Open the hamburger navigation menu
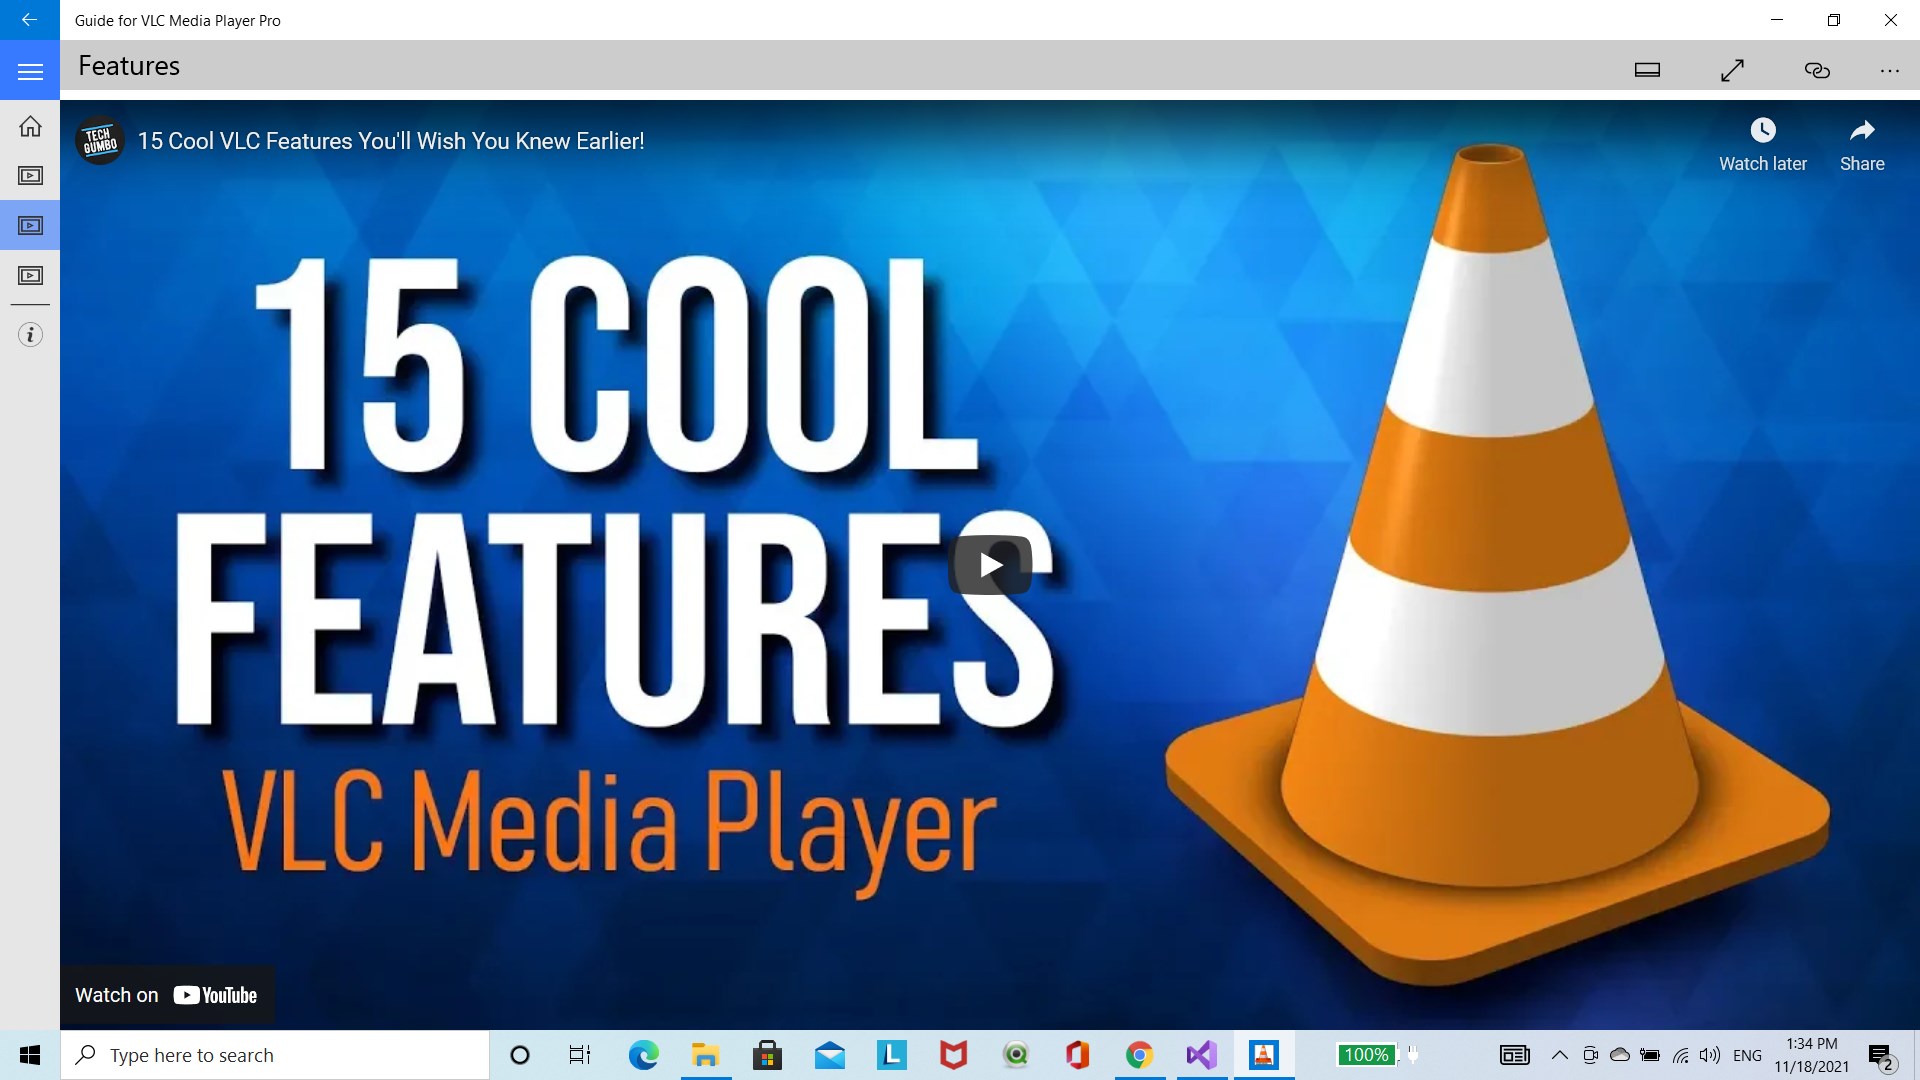Image resolution: width=1920 pixels, height=1080 pixels. [30, 71]
